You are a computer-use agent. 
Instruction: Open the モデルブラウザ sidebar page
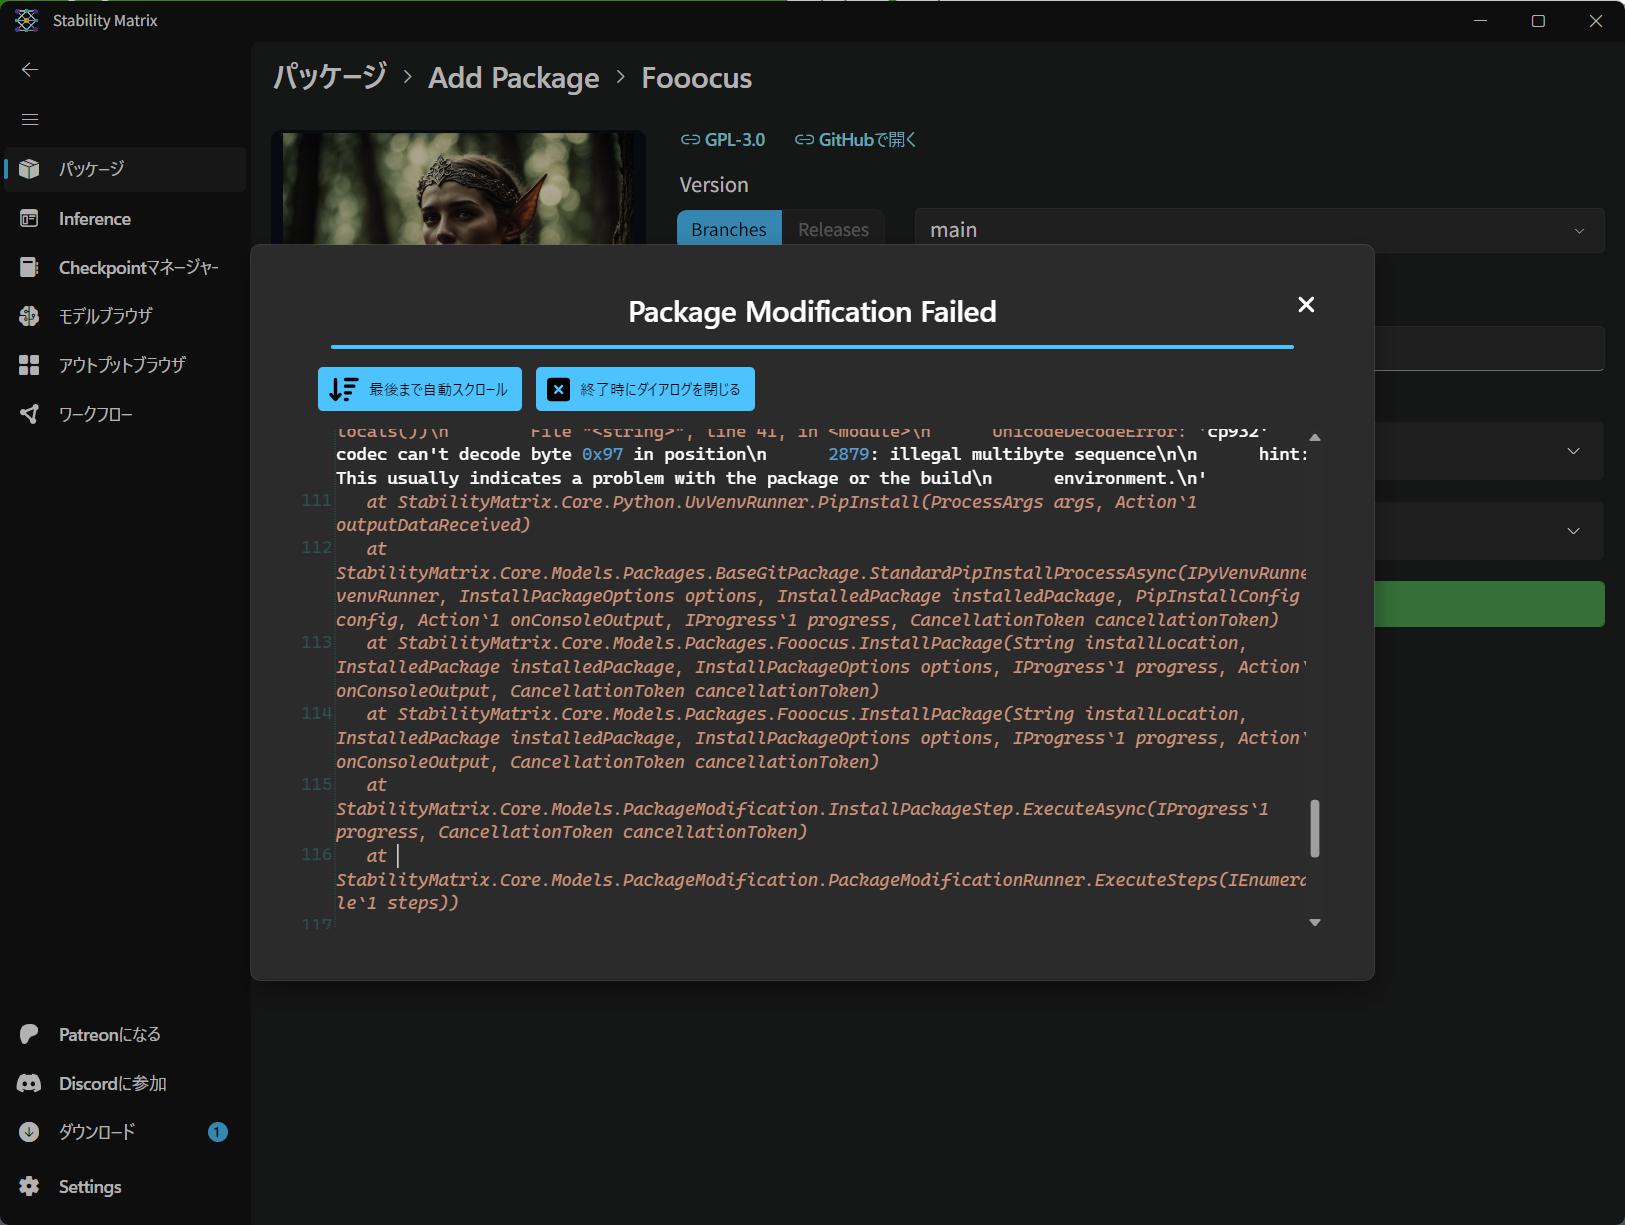(x=124, y=316)
